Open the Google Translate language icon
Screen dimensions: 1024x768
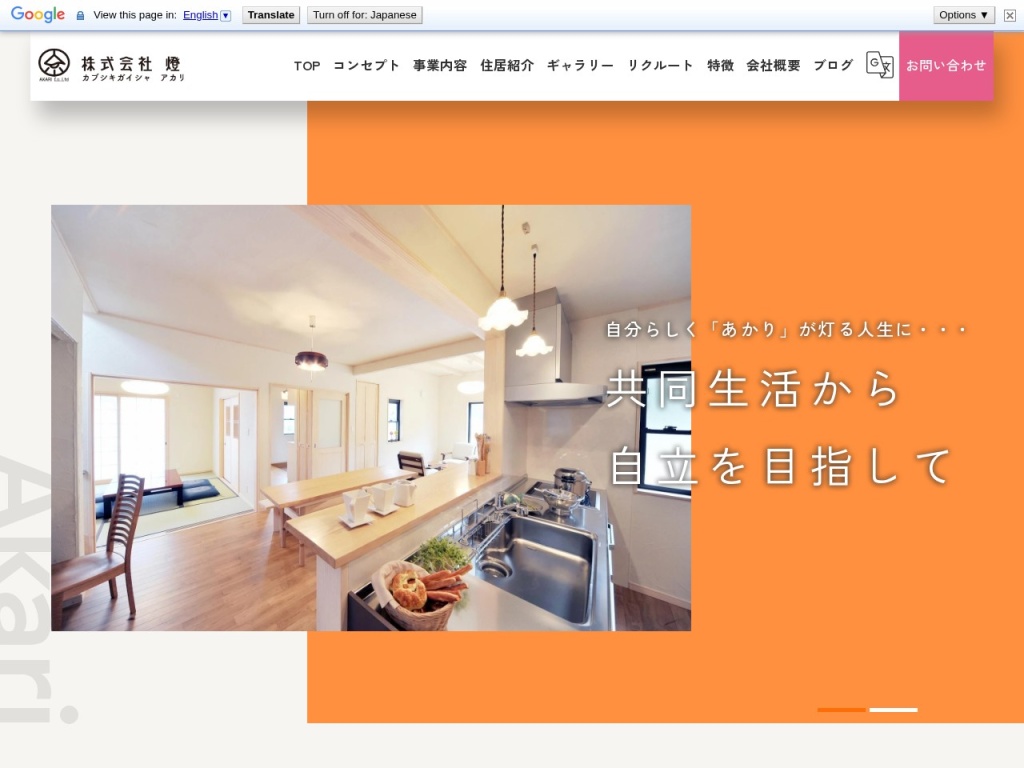pyautogui.click(x=879, y=65)
